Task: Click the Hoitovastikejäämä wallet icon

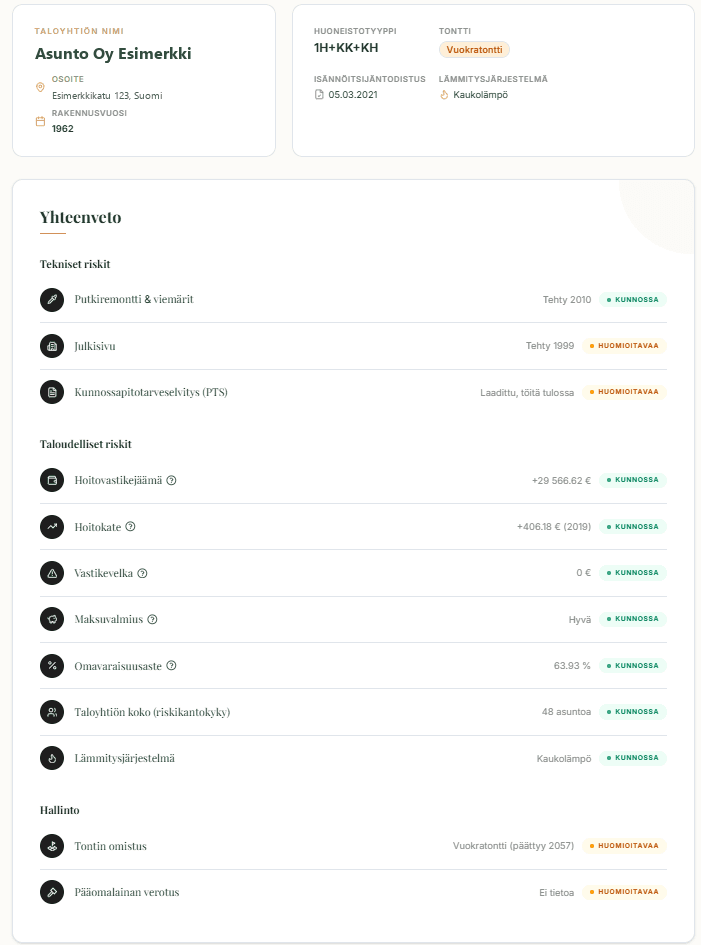Action: [x=51, y=480]
